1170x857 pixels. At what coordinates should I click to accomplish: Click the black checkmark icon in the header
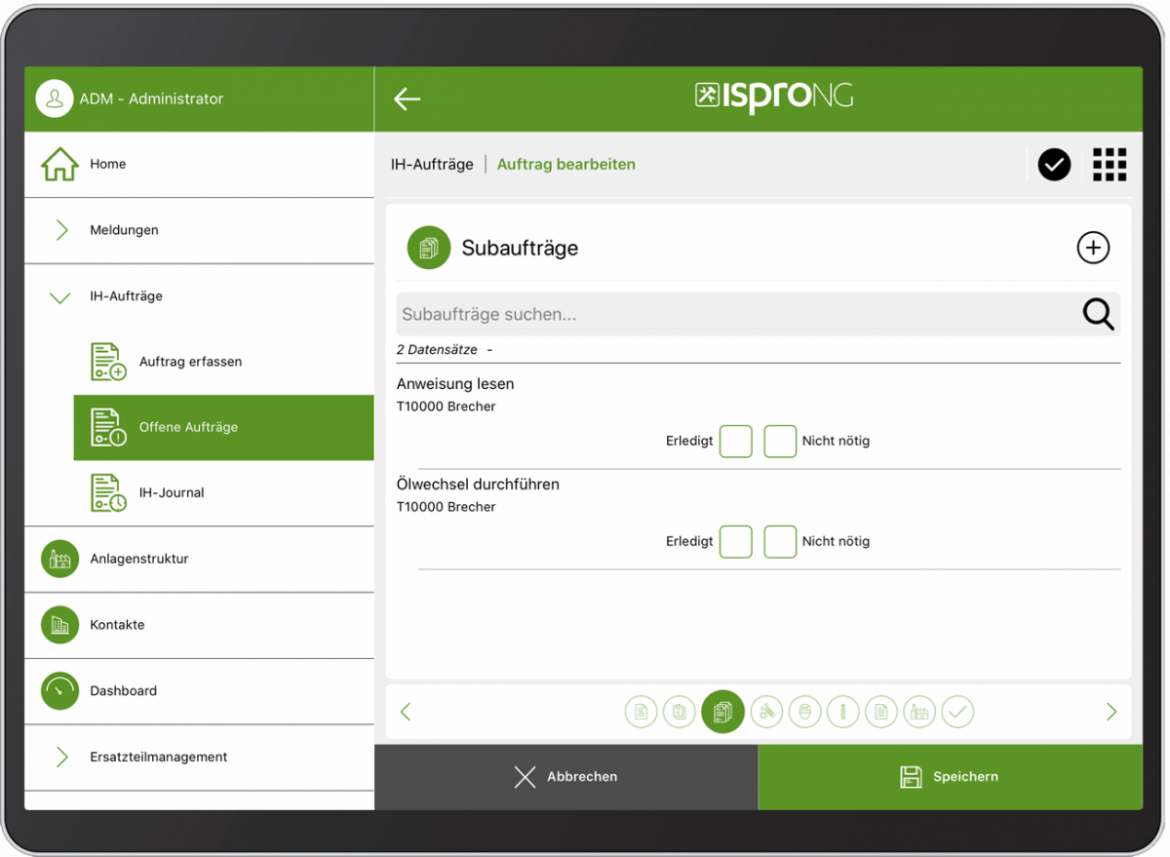tap(1054, 164)
